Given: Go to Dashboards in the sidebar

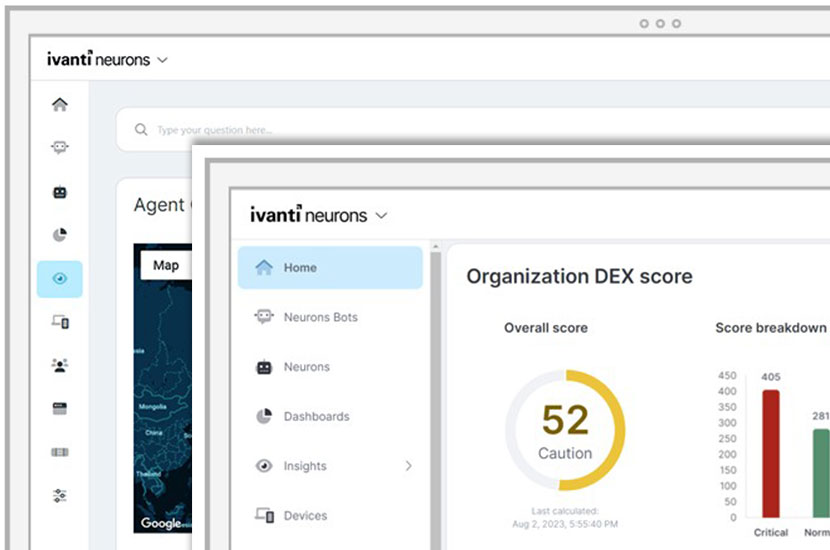Looking at the screenshot, I should pos(316,416).
